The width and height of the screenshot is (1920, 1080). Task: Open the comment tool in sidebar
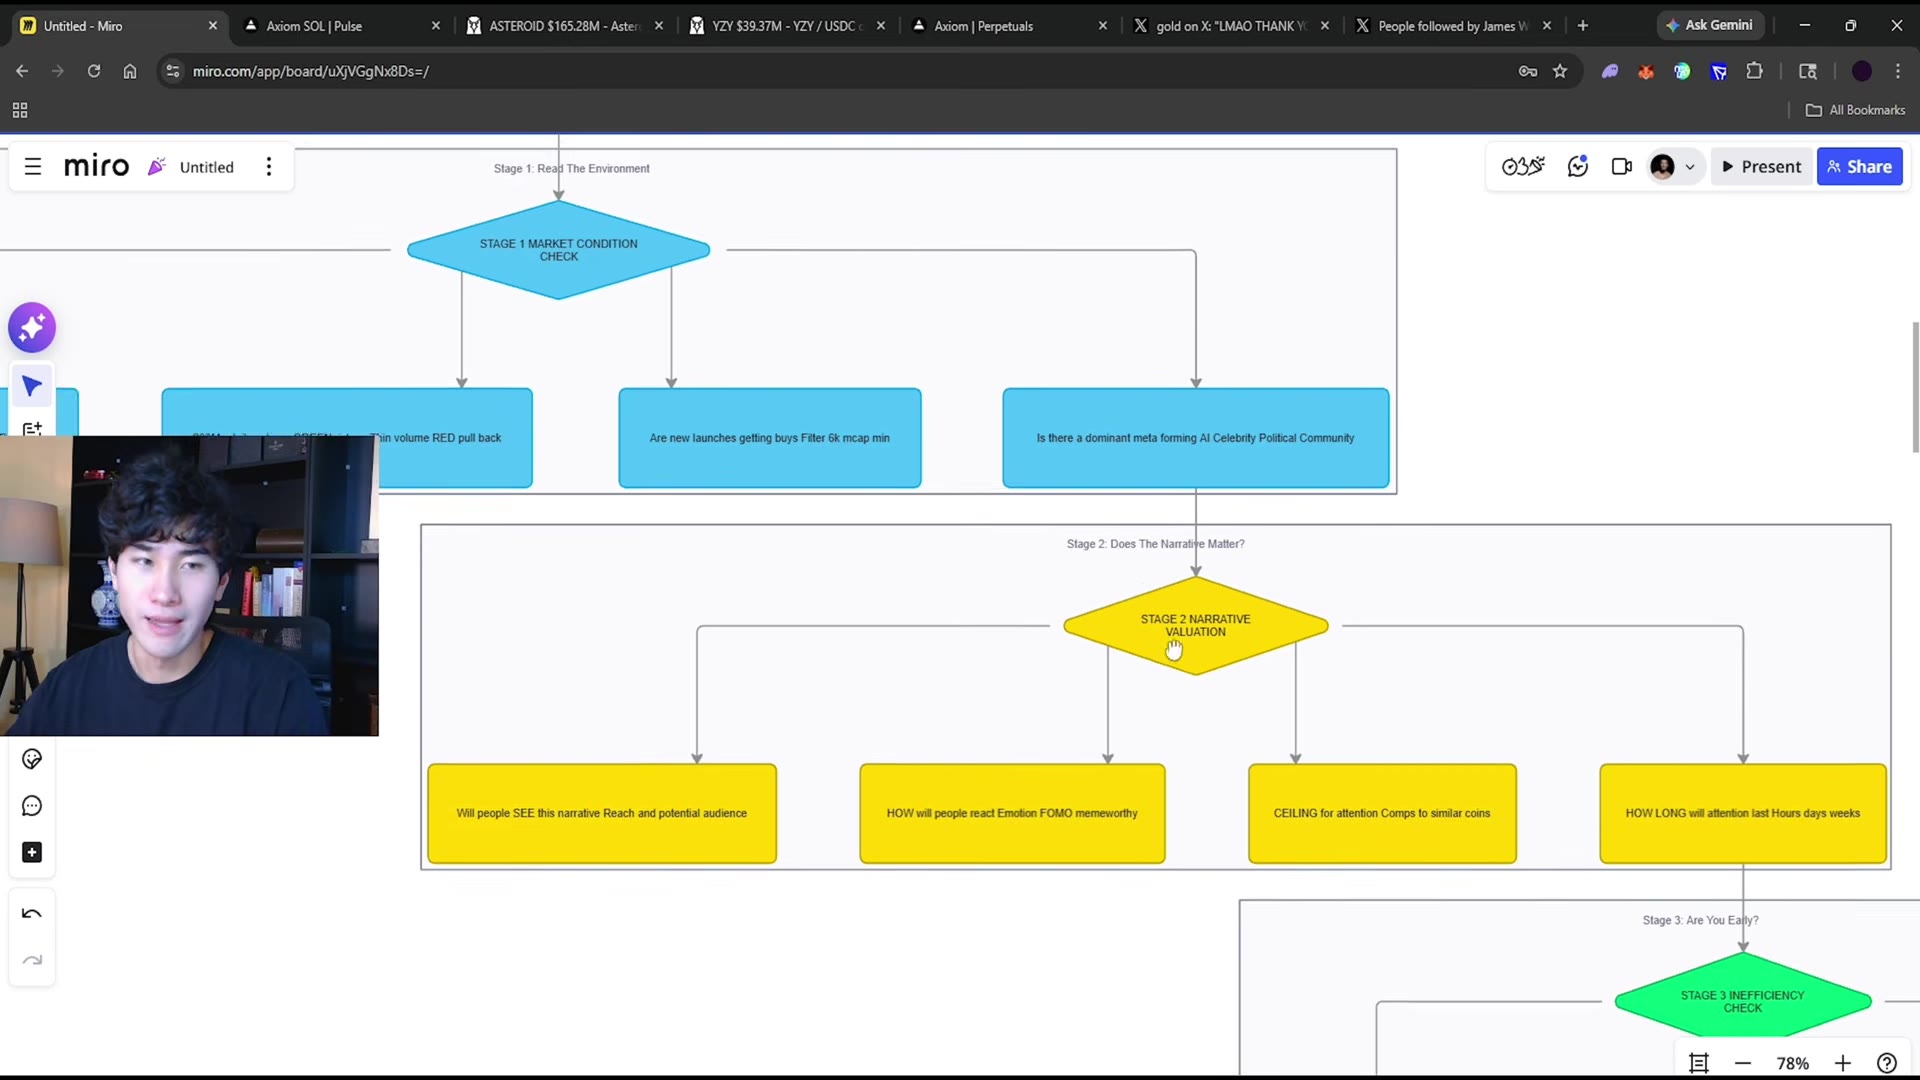pyautogui.click(x=32, y=806)
